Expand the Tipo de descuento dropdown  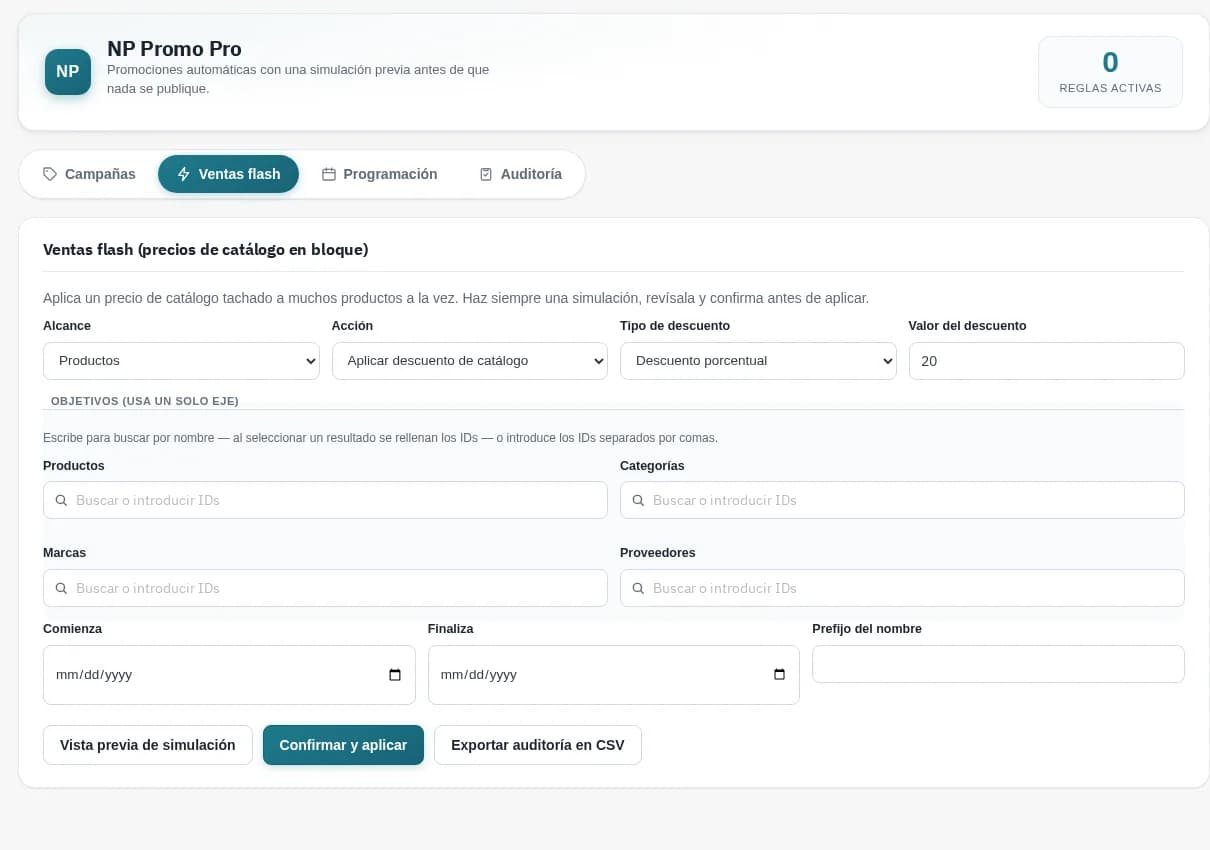point(758,361)
